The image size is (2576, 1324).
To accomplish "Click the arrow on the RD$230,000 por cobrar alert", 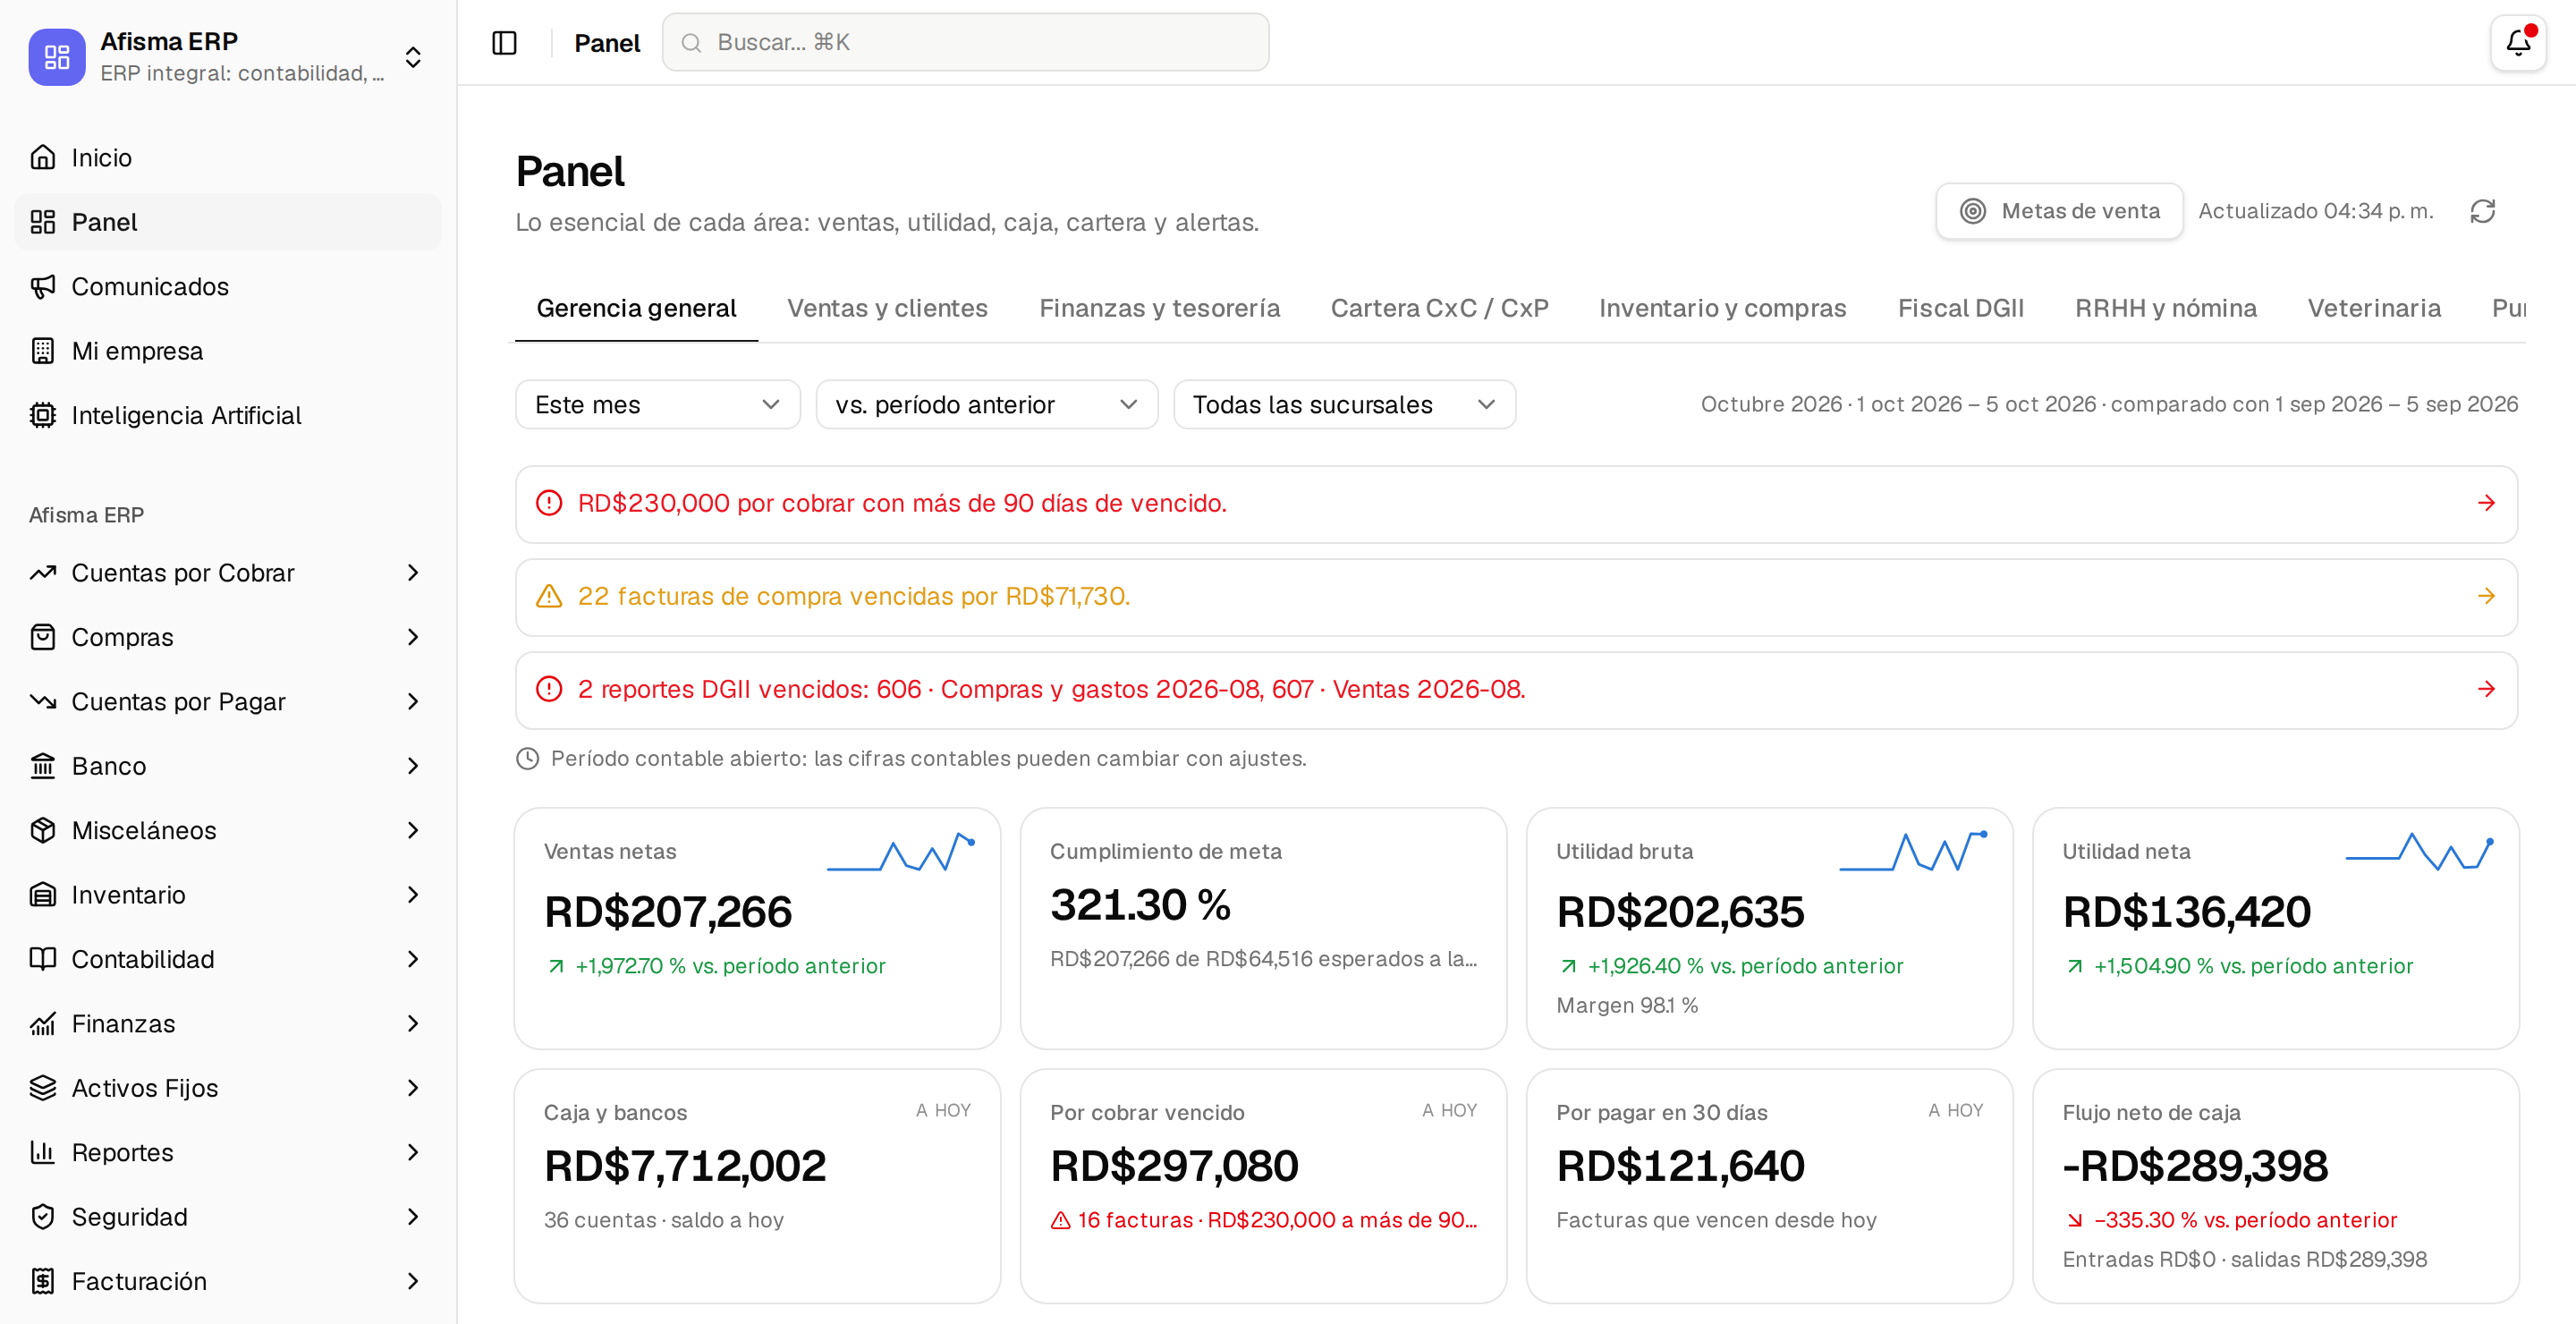I will pyautogui.click(x=2486, y=503).
